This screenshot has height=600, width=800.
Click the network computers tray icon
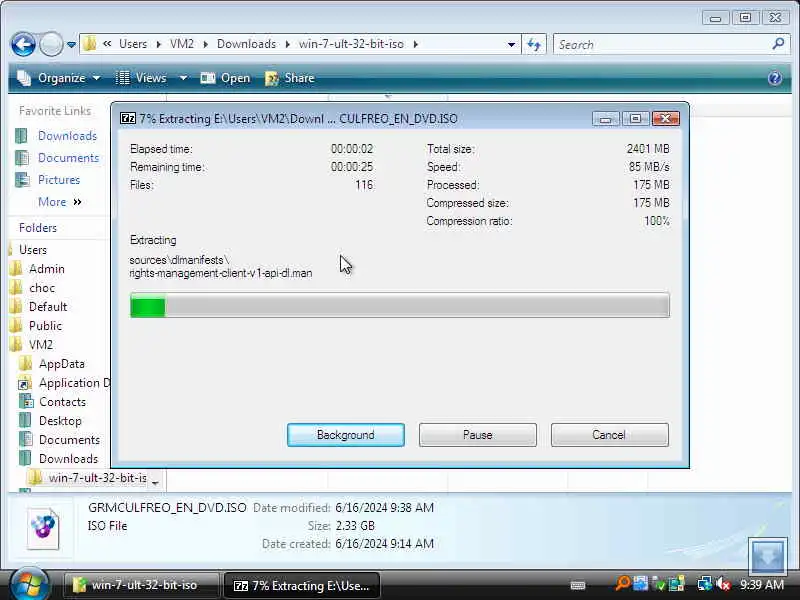705,584
